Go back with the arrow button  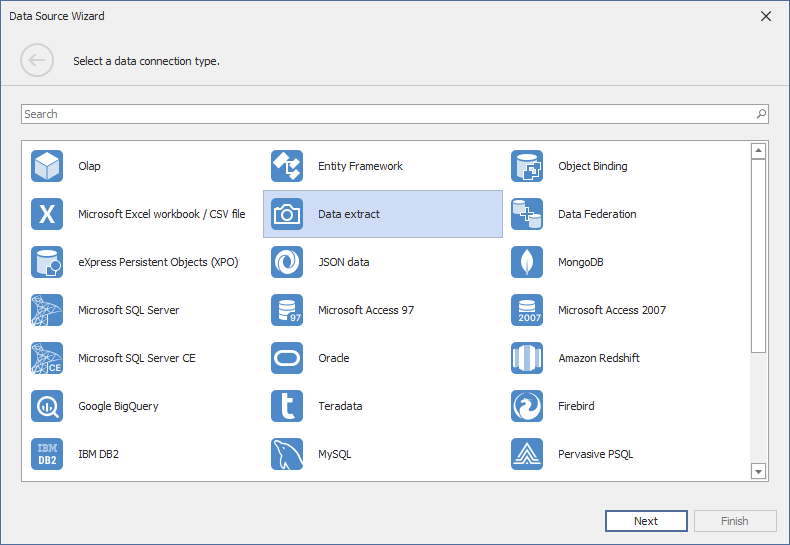(x=37, y=60)
